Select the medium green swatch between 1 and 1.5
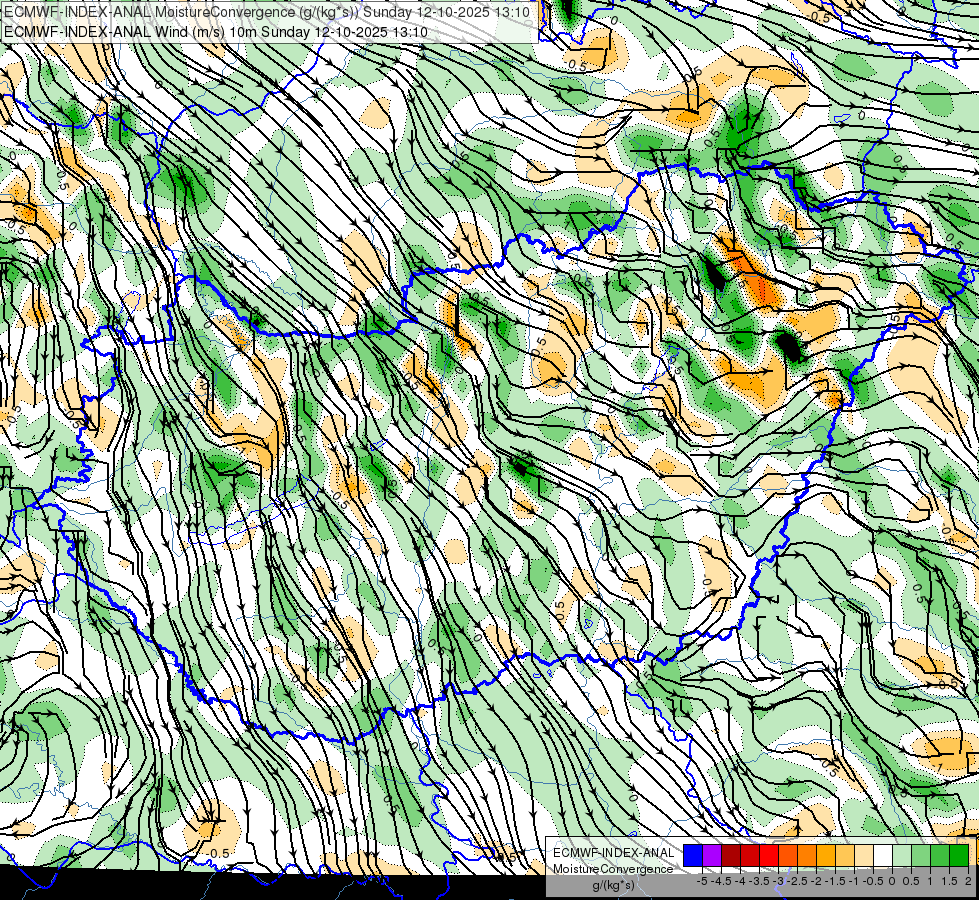Viewport: 979px width, 900px height. tap(940, 856)
